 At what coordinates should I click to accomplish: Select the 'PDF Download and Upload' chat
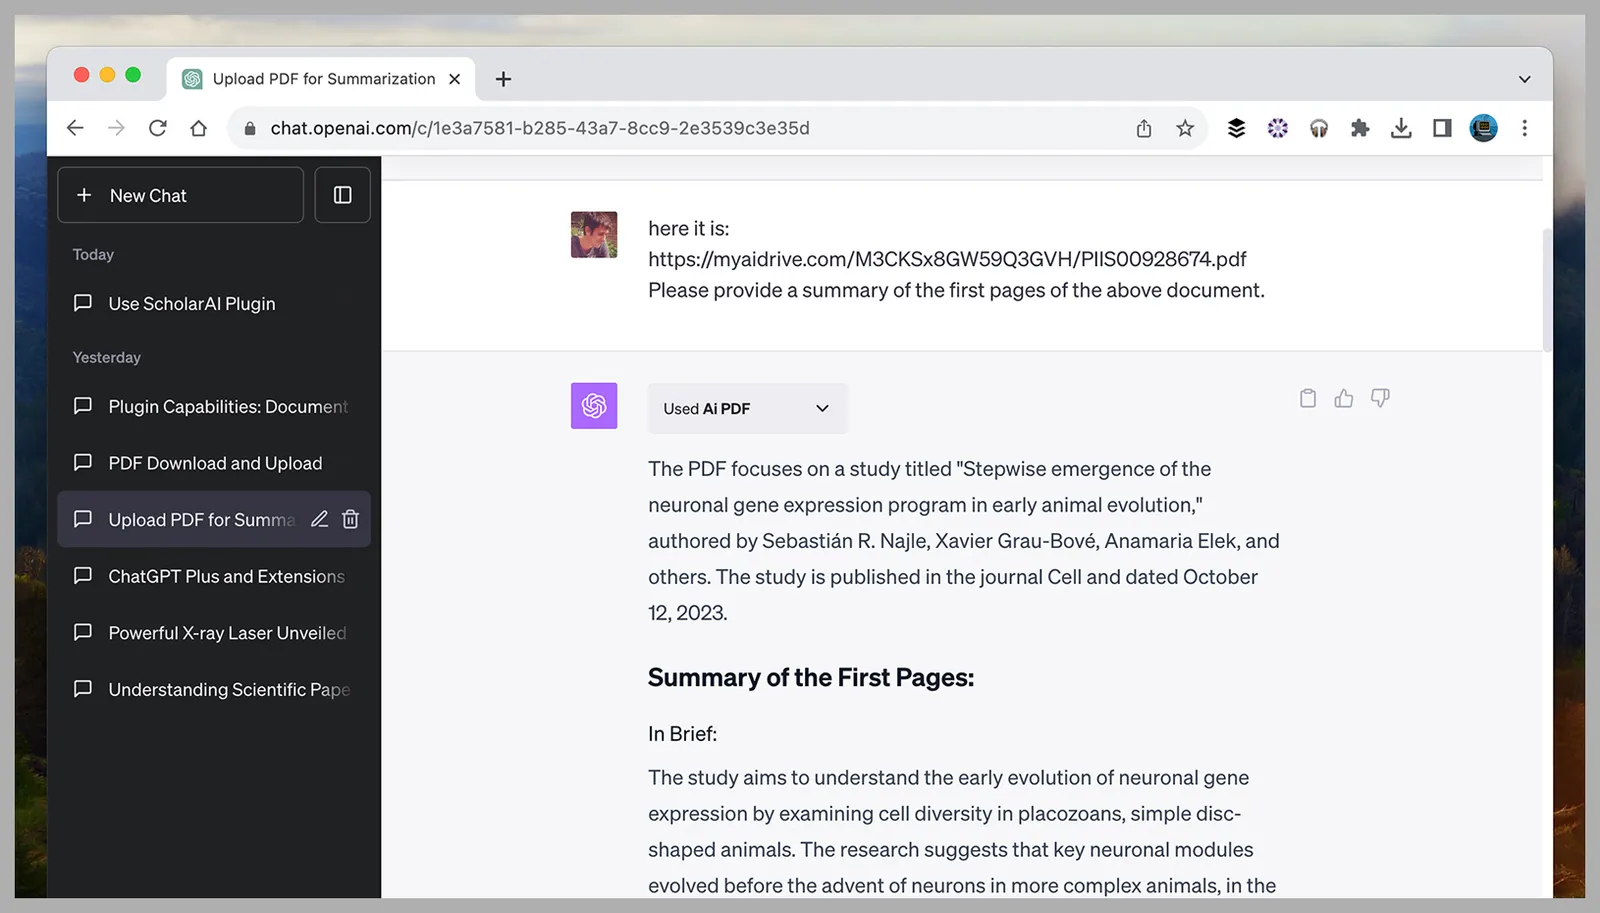pos(215,462)
